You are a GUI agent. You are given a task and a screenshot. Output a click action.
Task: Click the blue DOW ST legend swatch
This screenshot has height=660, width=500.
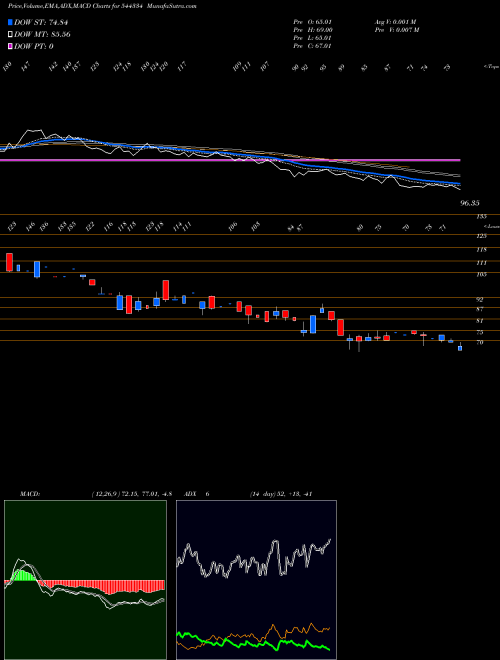point(10,23)
